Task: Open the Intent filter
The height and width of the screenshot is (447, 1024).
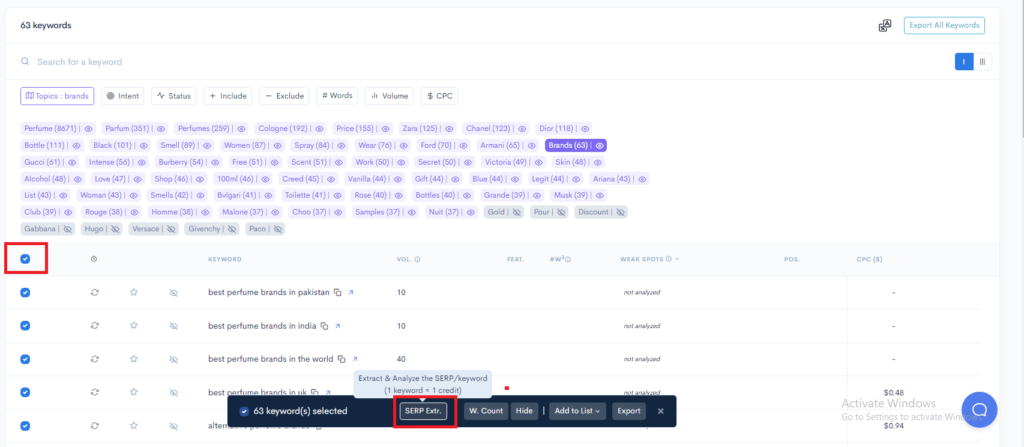Action: (123, 96)
